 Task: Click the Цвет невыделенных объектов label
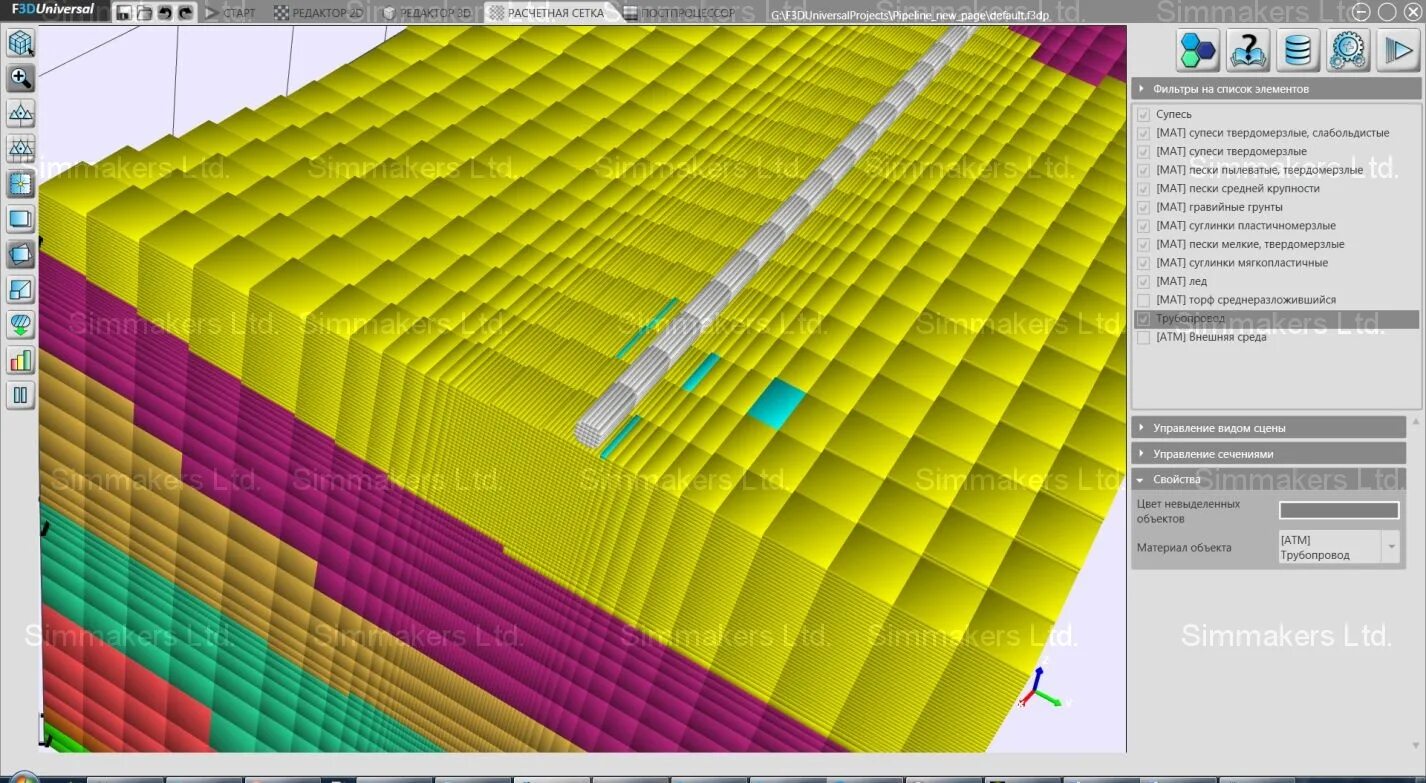[x=1189, y=511]
